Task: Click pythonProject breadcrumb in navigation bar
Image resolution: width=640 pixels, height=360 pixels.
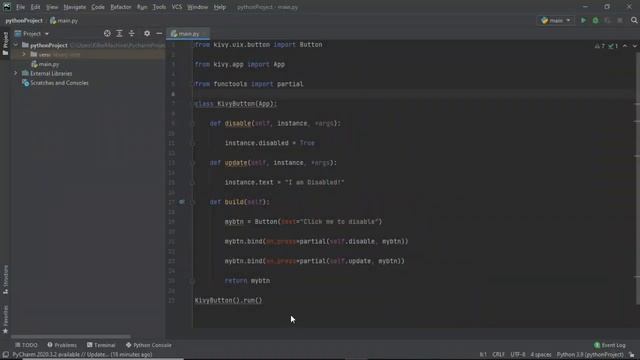Action: coord(24,20)
